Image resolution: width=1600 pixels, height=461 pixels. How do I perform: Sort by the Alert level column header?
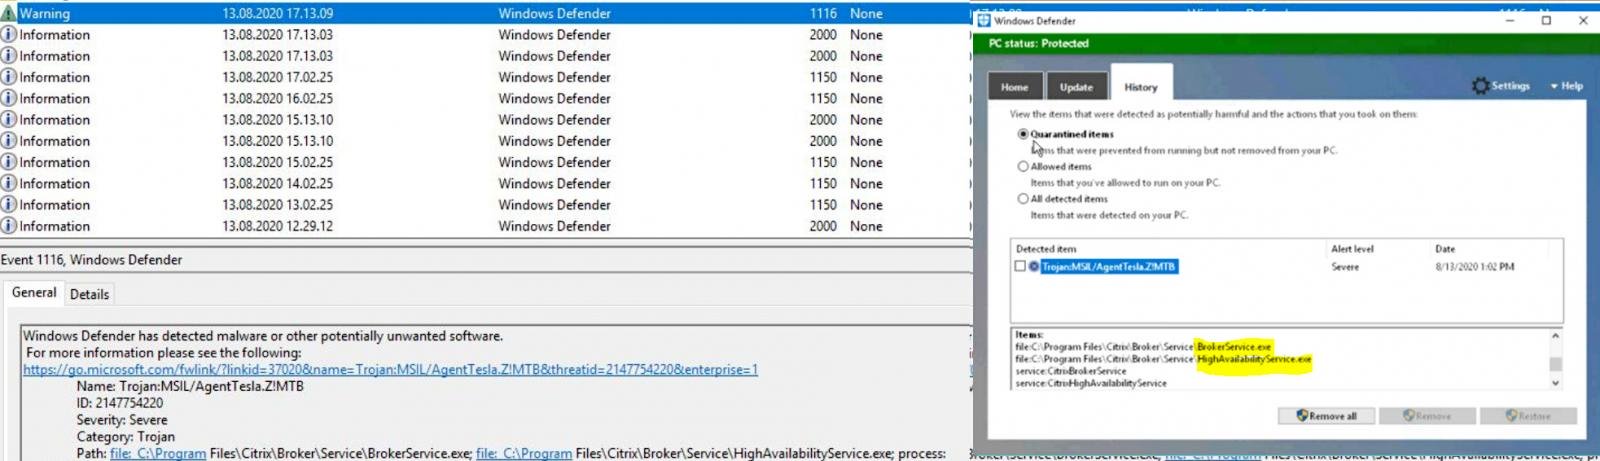pyautogui.click(x=1352, y=249)
